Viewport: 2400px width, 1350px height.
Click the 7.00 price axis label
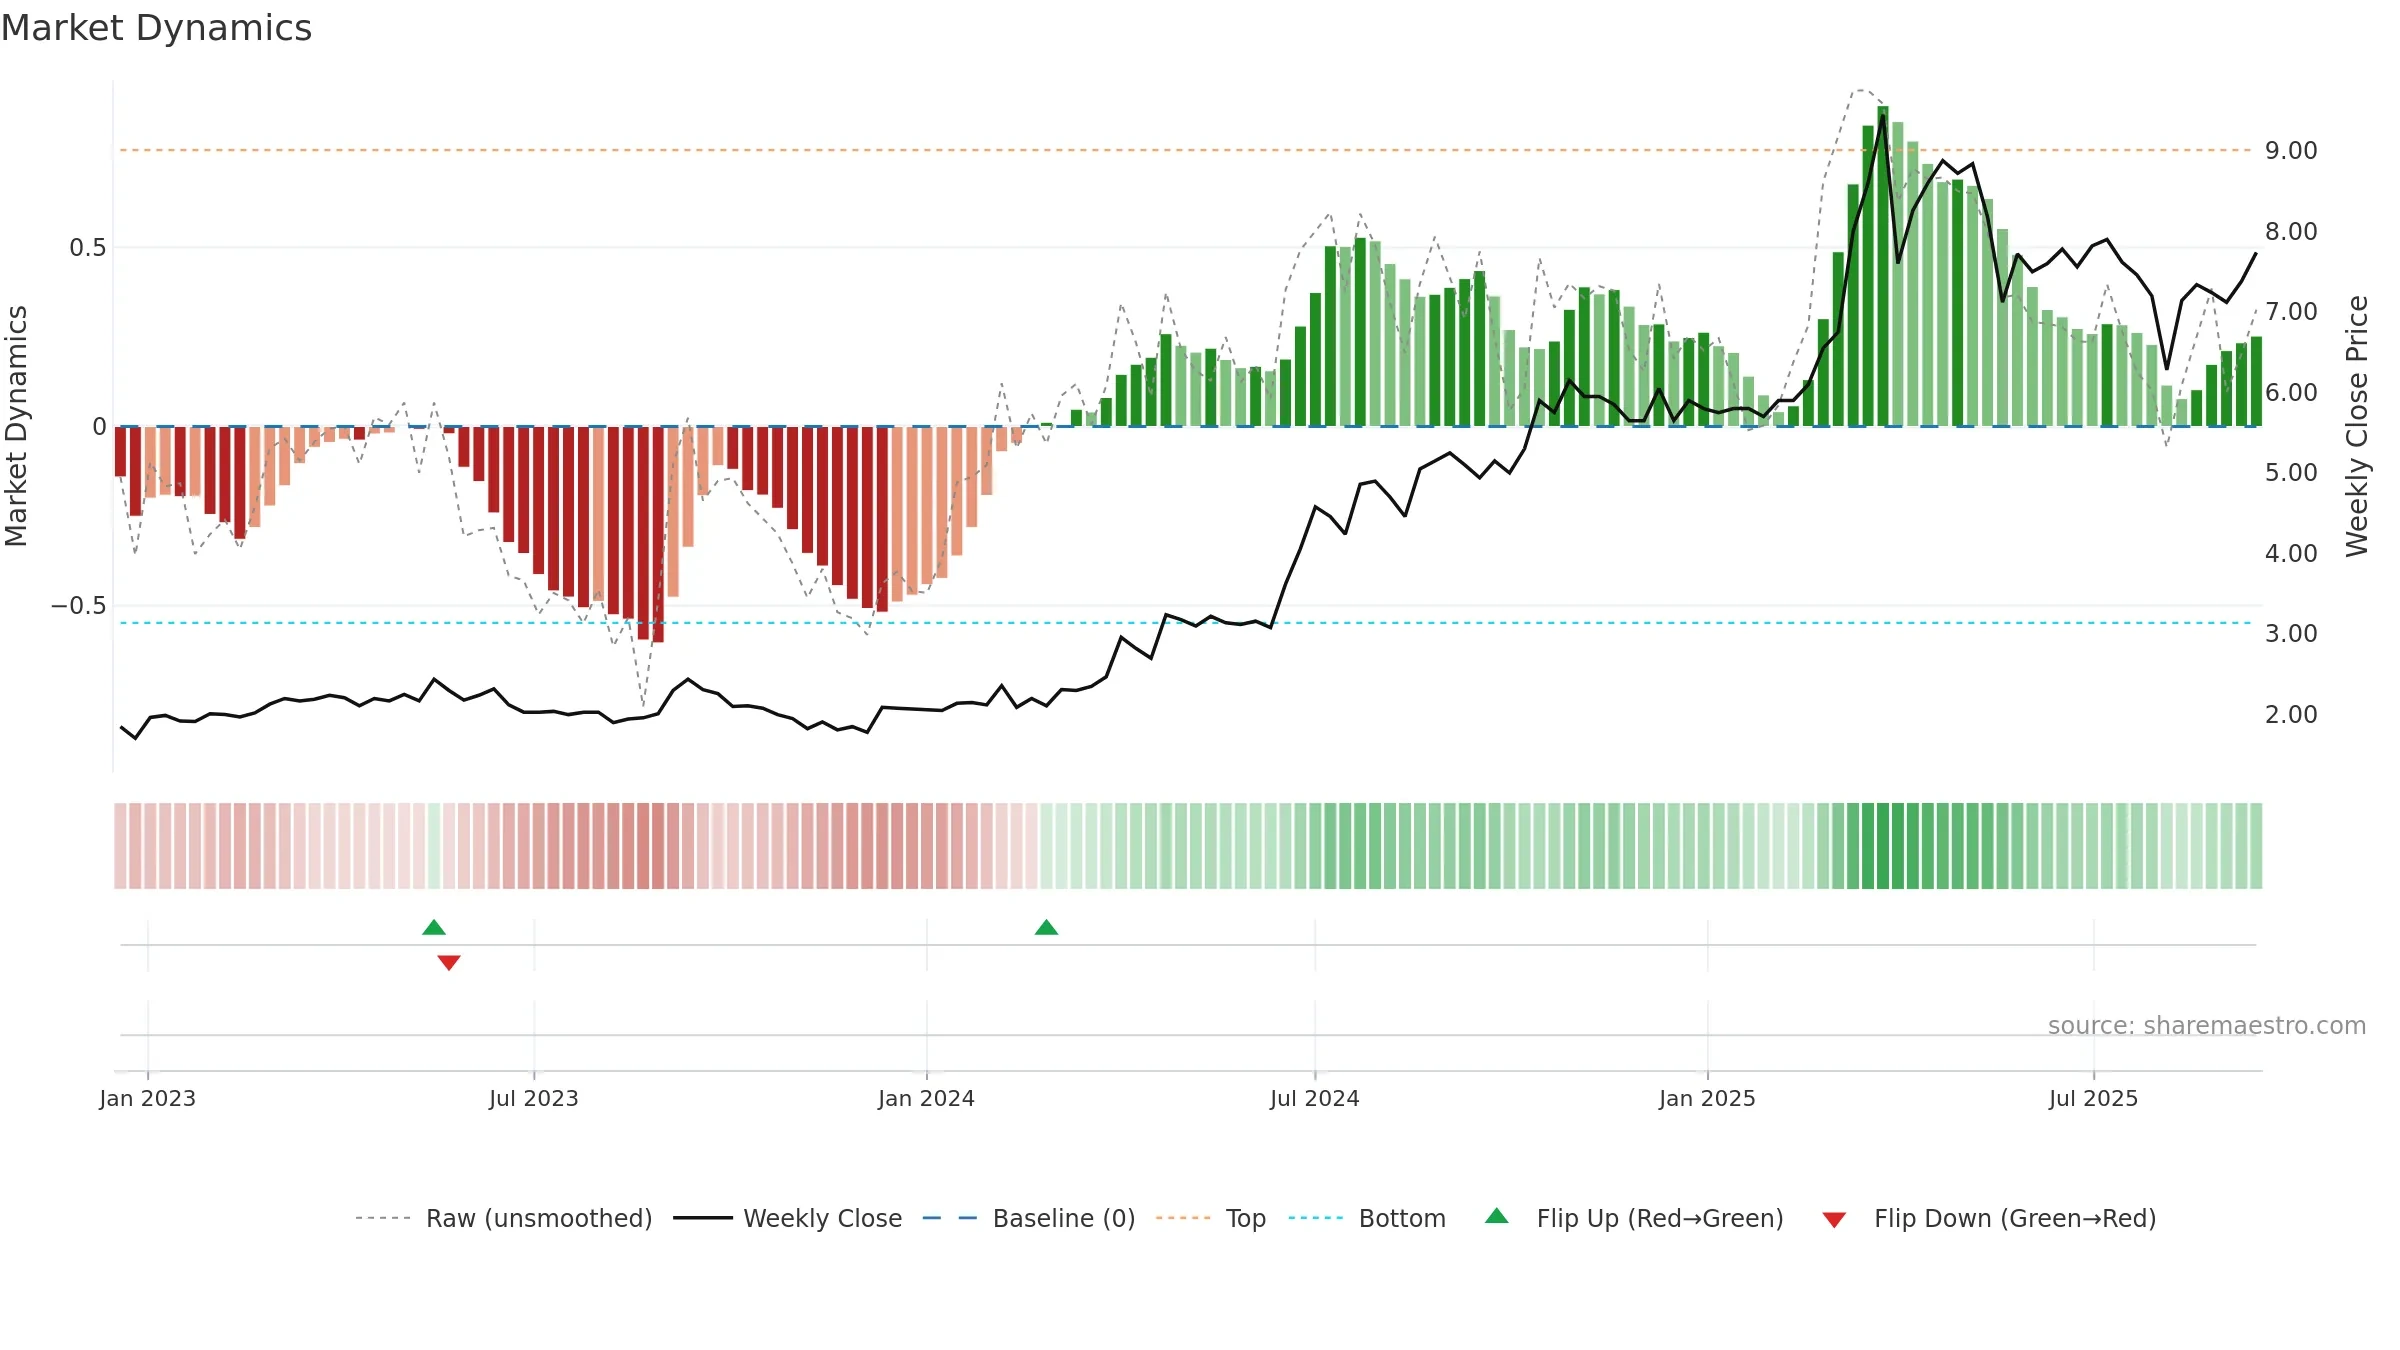pyautogui.click(x=2291, y=312)
